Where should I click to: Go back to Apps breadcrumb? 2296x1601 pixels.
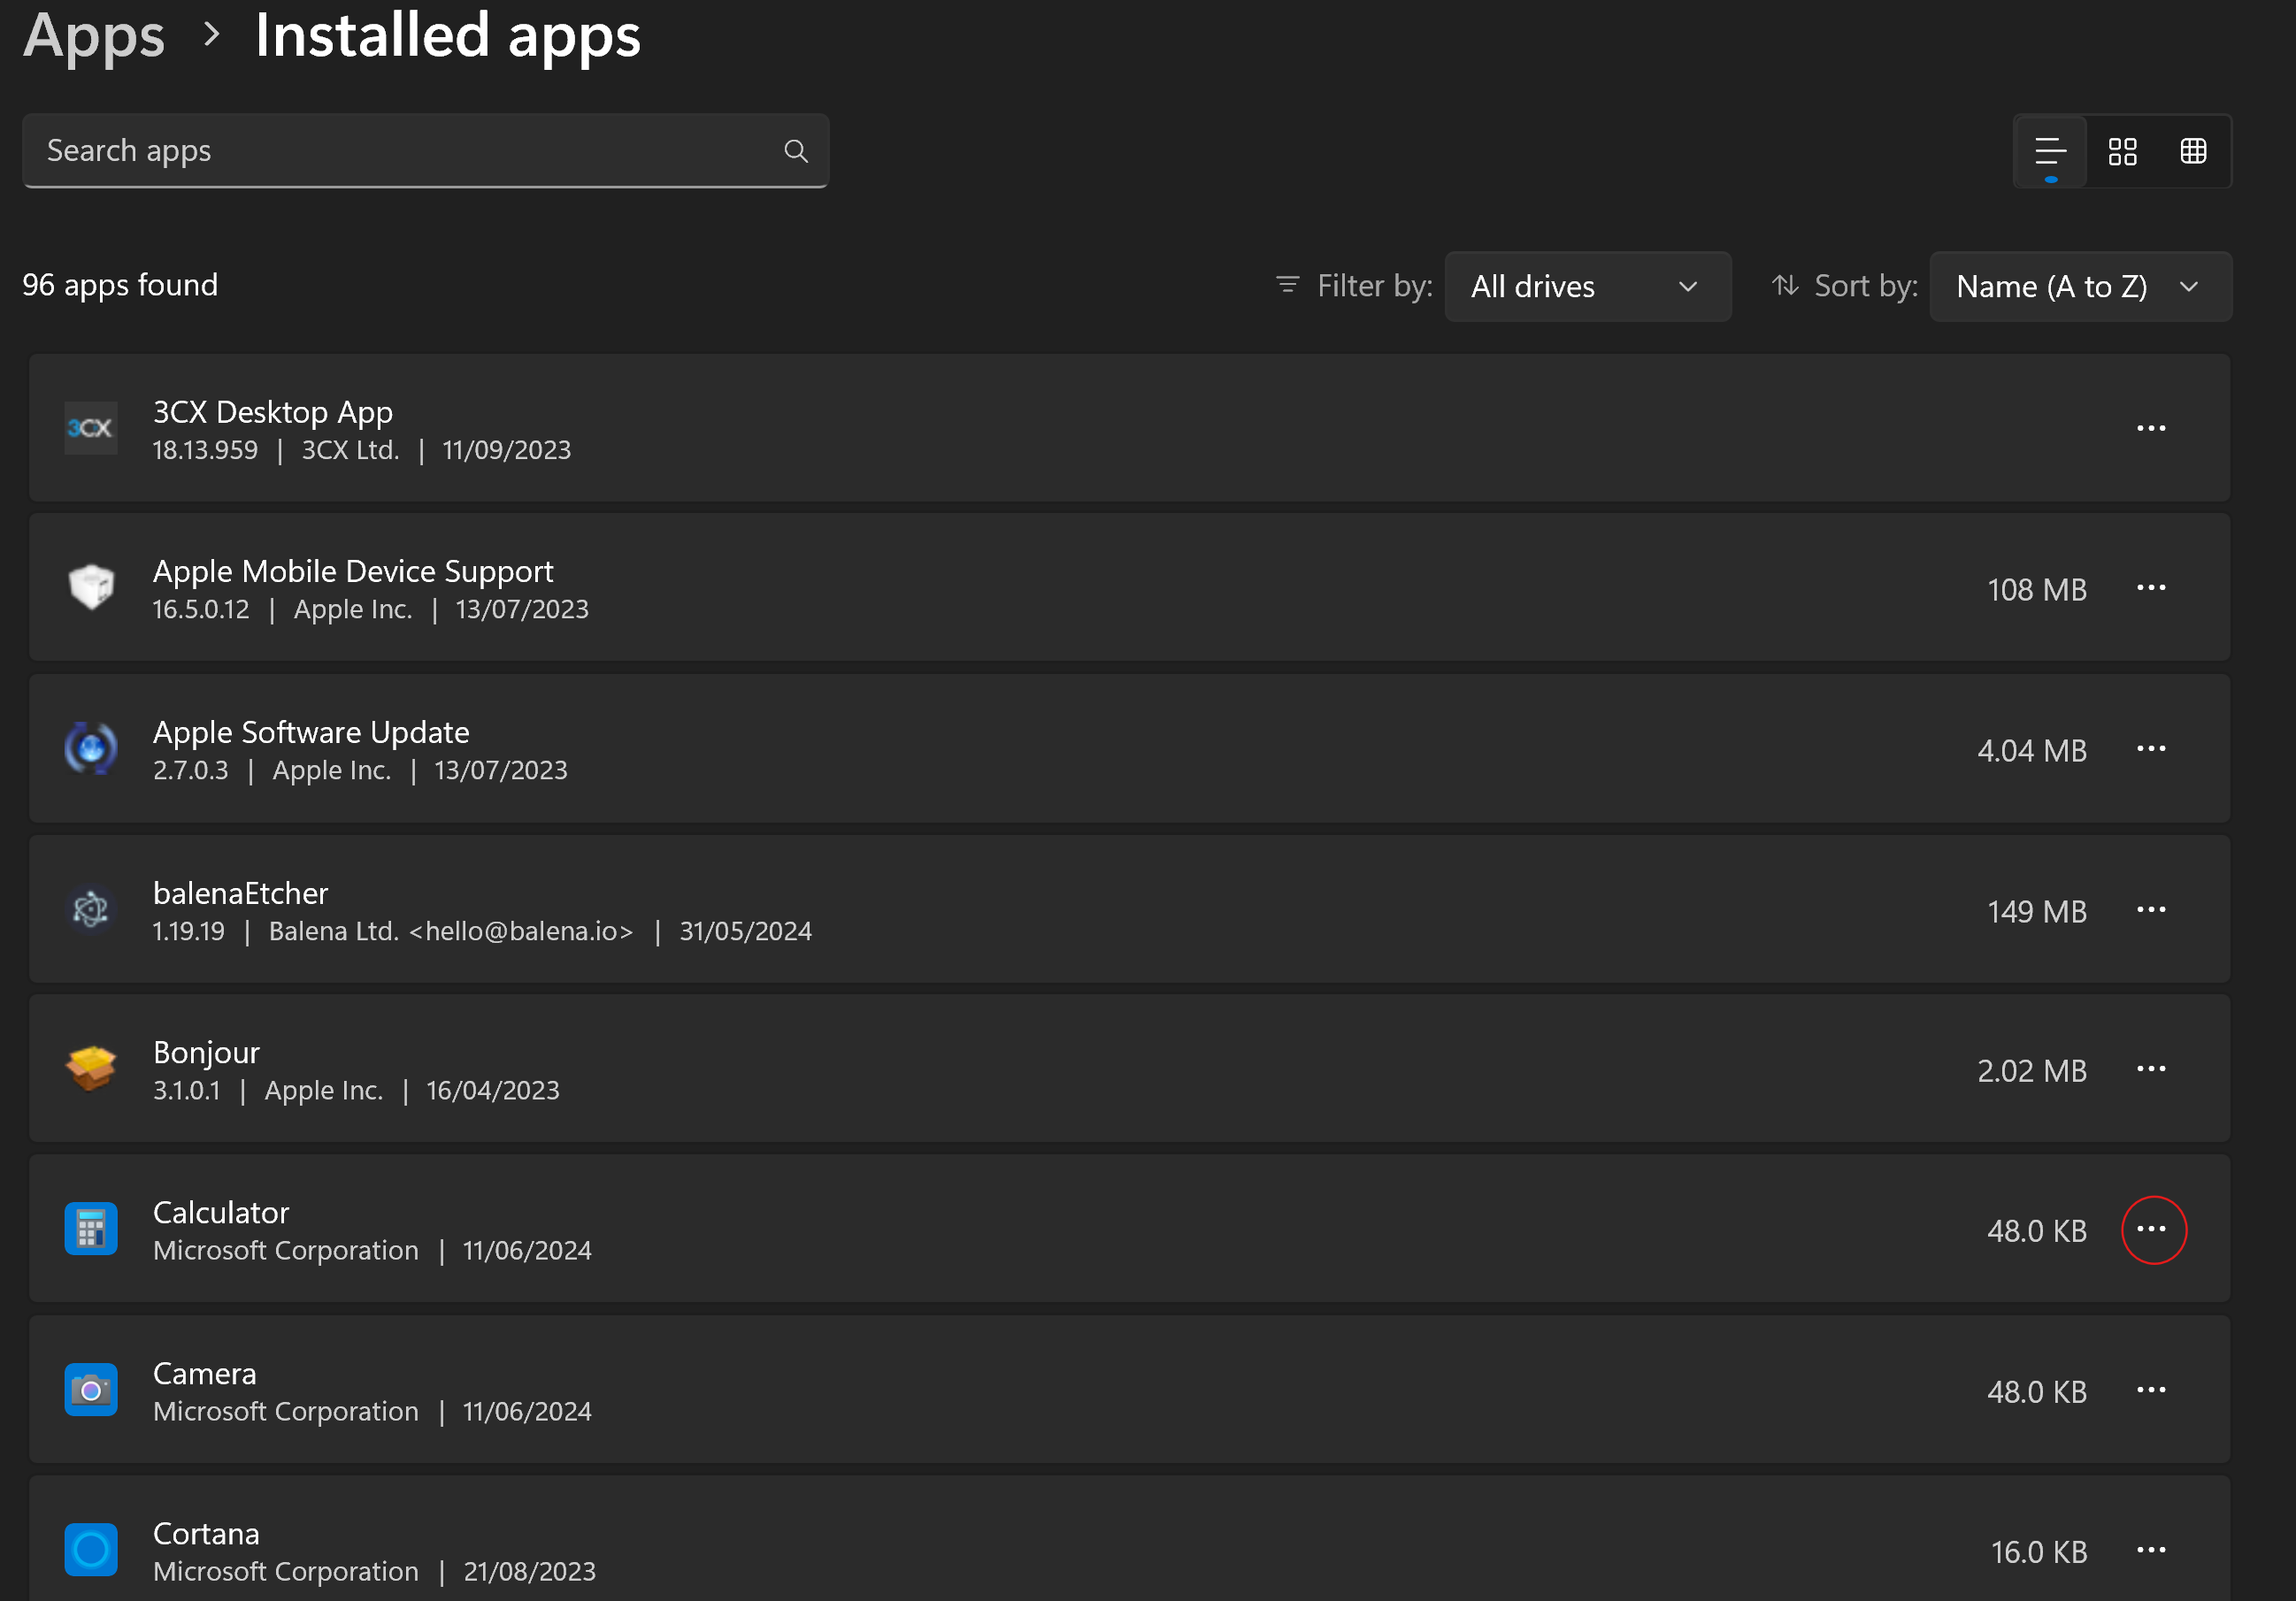coord(94,36)
